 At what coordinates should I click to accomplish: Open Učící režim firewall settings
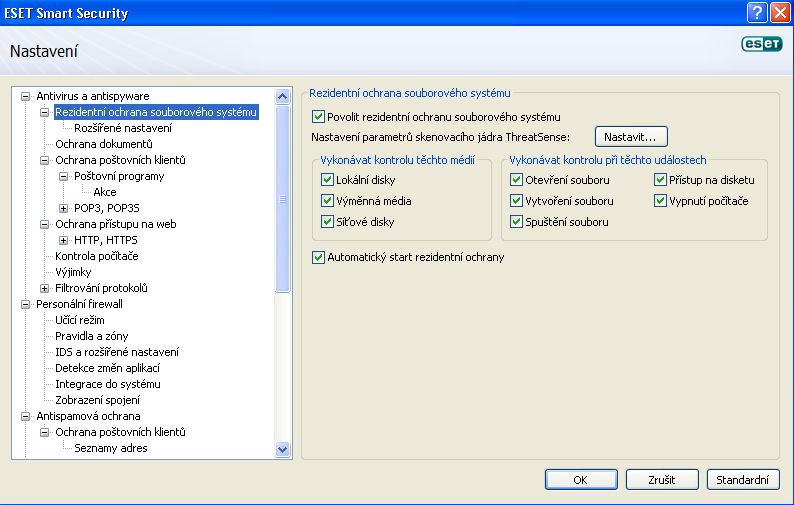pyautogui.click(x=80, y=320)
